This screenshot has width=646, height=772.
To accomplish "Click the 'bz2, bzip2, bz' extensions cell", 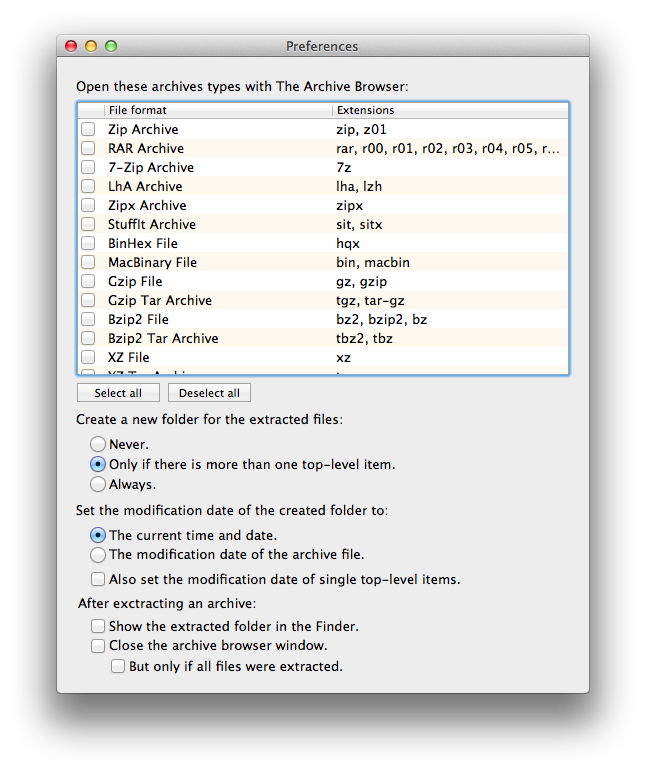I will 451,320.
